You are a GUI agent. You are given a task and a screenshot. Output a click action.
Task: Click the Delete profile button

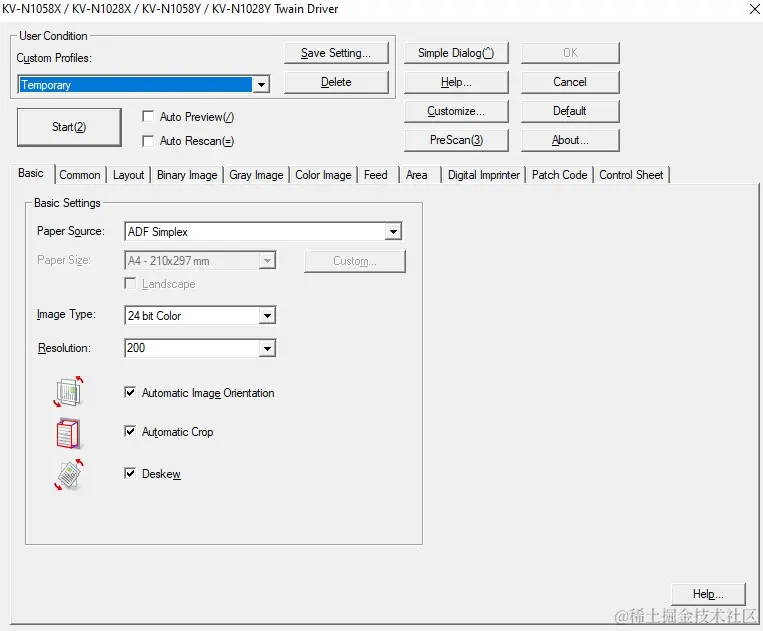336,82
